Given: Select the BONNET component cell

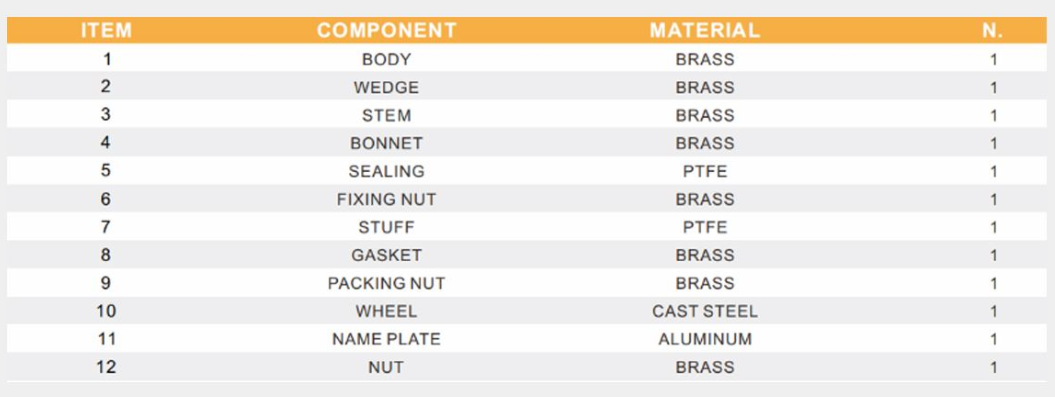Looking at the screenshot, I should (x=386, y=143).
